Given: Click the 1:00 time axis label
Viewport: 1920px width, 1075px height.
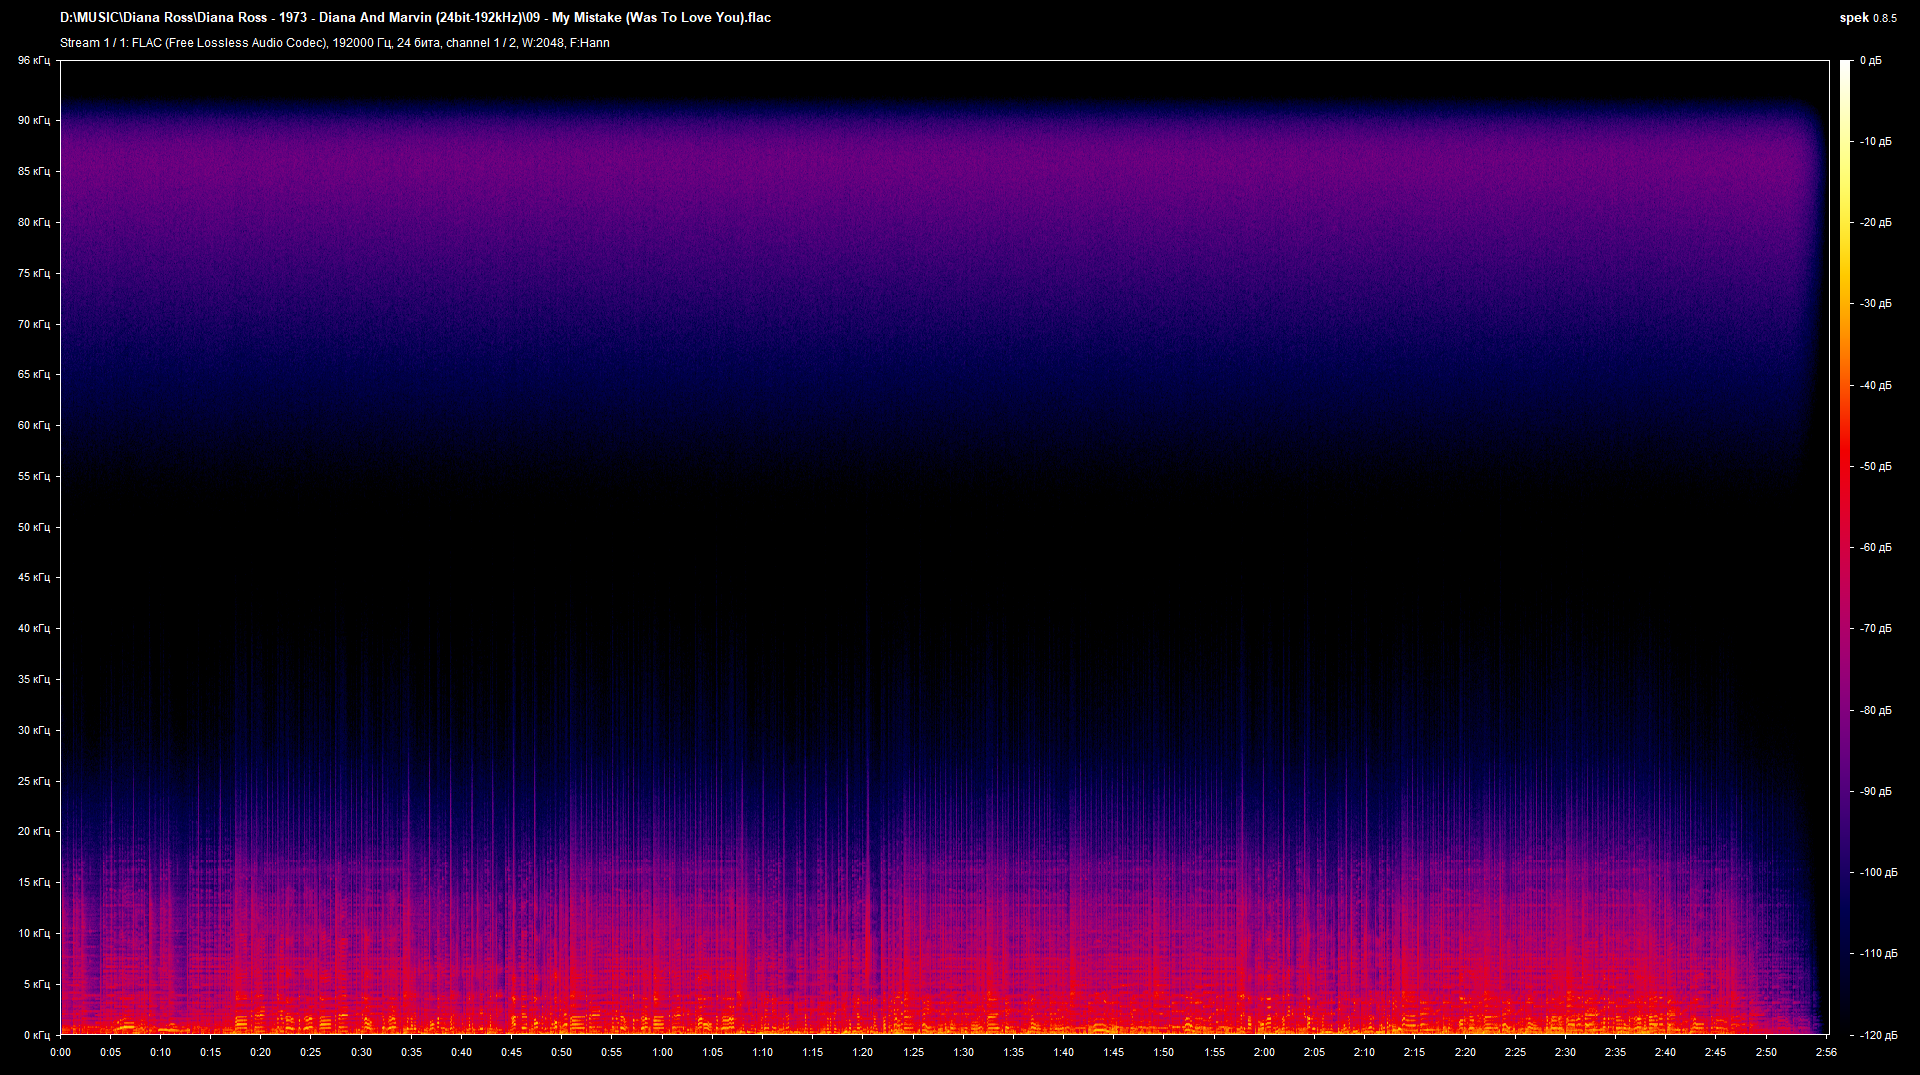Looking at the screenshot, I should [x=662, y=1052].
